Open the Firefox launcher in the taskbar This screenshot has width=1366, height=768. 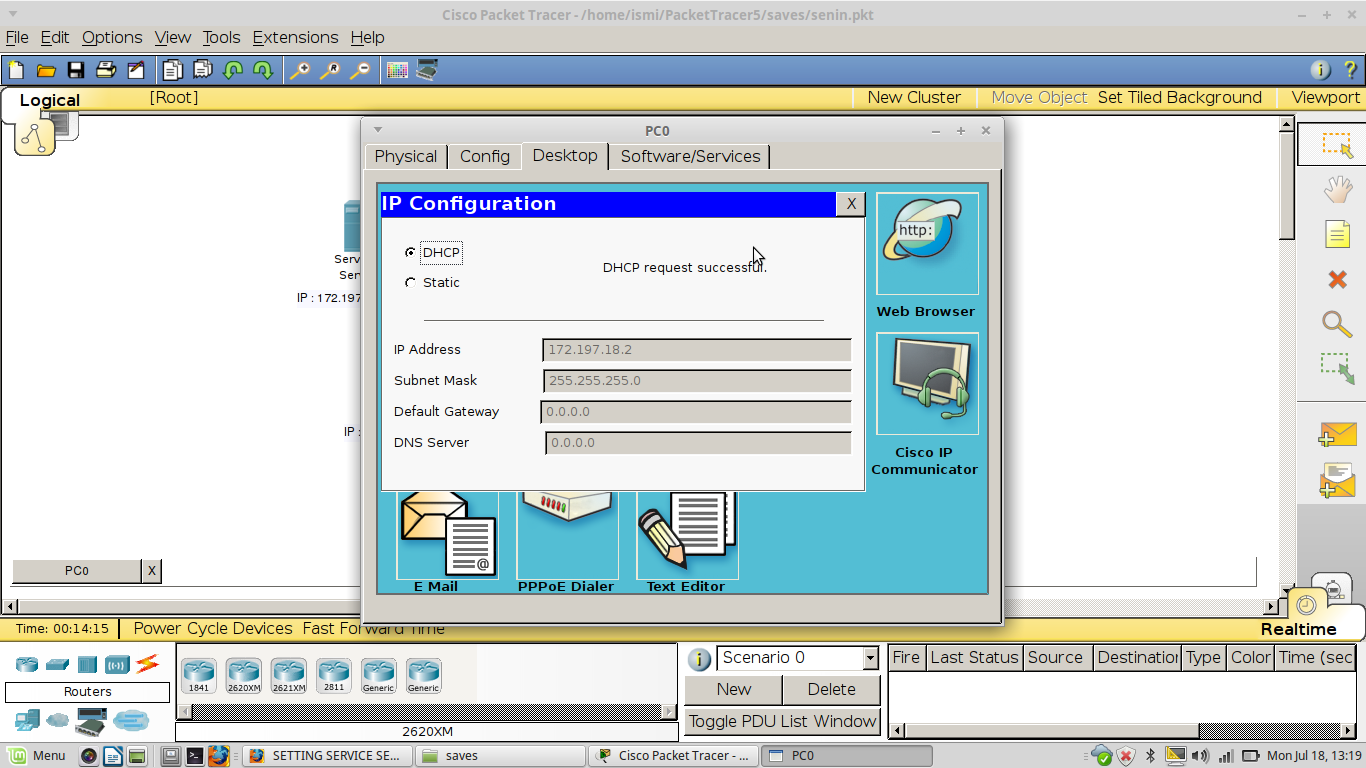pos(218,756)
